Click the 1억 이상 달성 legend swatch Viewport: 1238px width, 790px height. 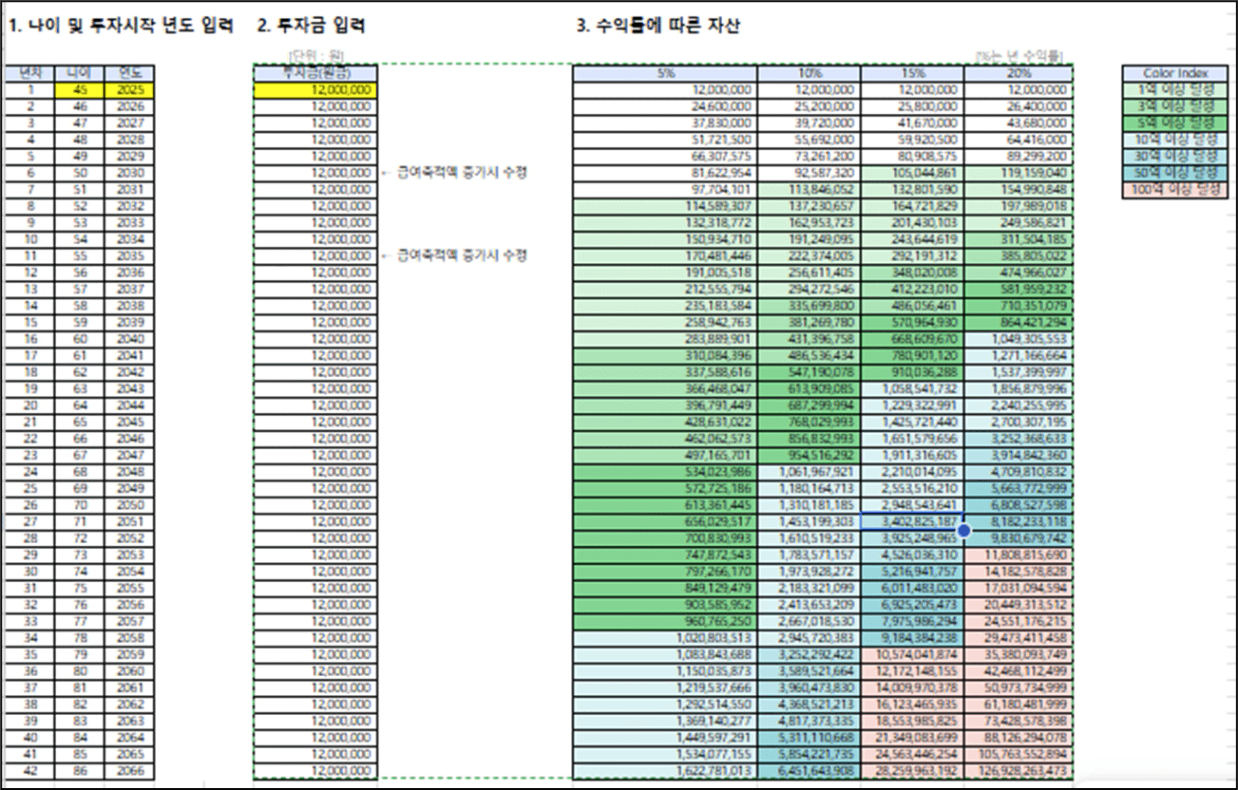click(1175, 90)
